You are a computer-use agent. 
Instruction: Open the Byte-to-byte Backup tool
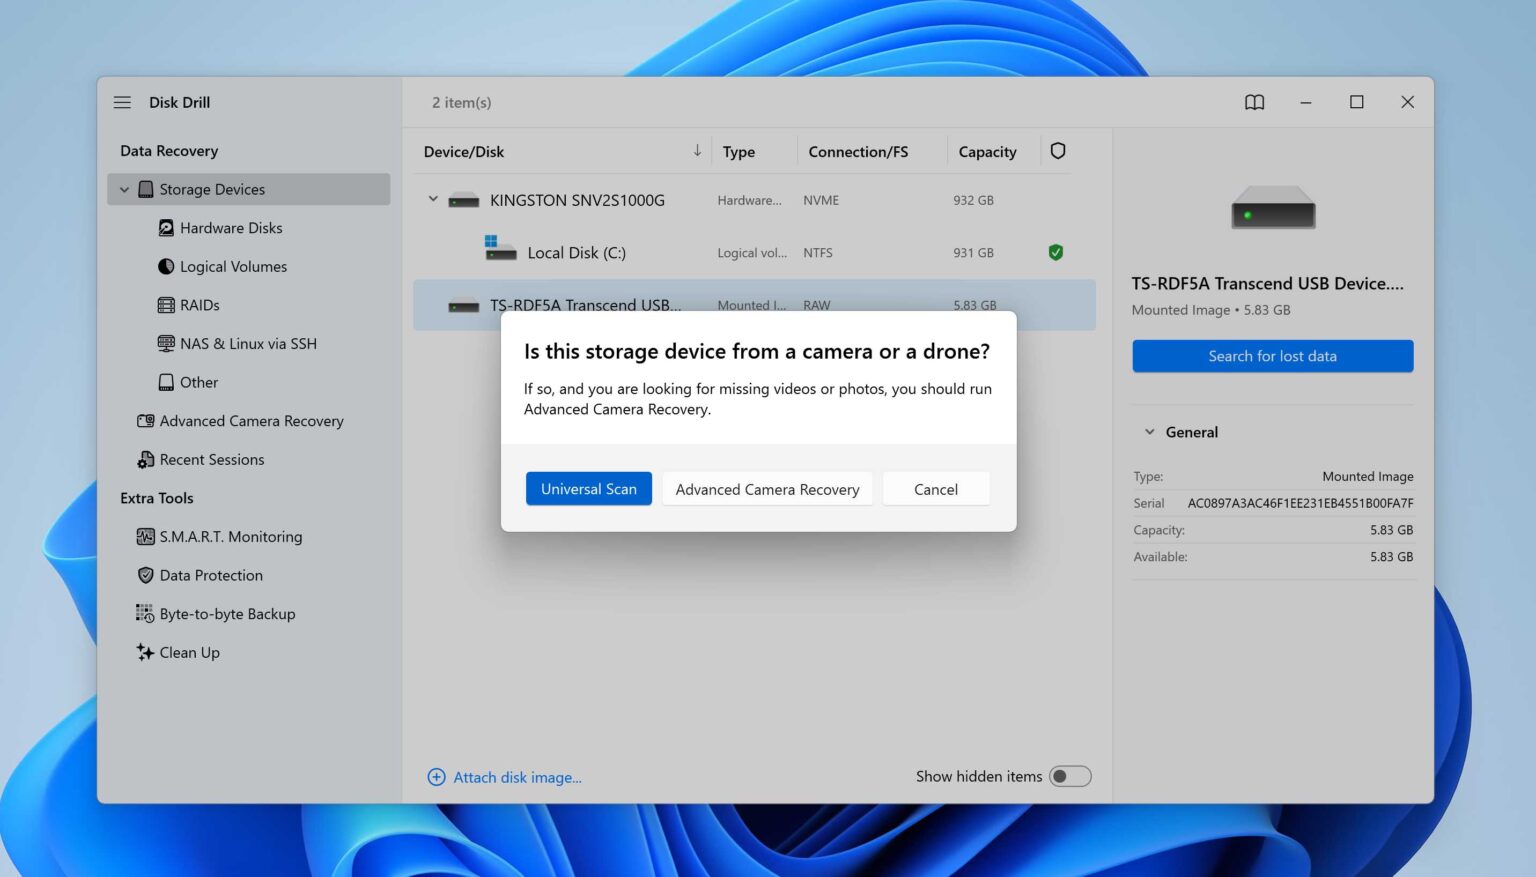[x=227, y=613]
